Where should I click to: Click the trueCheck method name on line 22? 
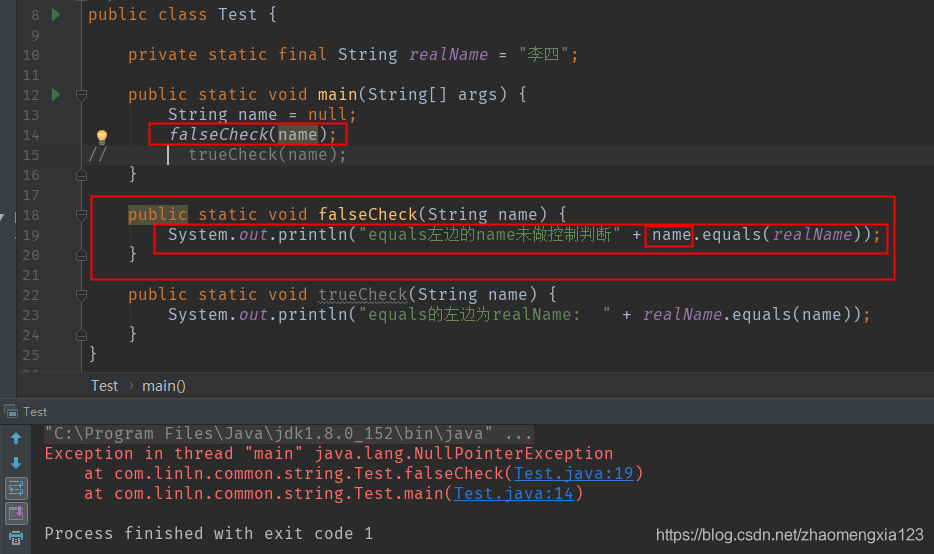tap(363, 295)
